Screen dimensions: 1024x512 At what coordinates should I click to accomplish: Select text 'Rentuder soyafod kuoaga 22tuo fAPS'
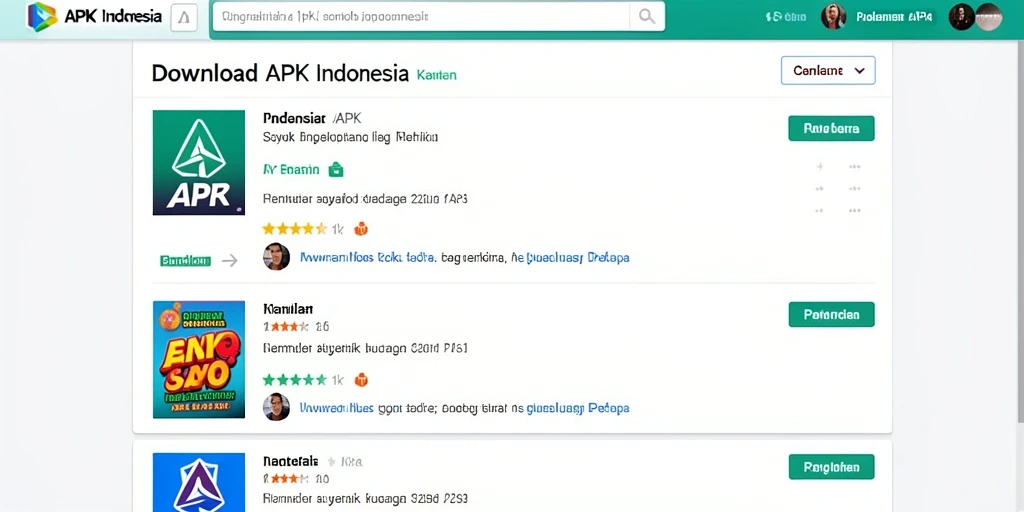(x=365, y=199)
